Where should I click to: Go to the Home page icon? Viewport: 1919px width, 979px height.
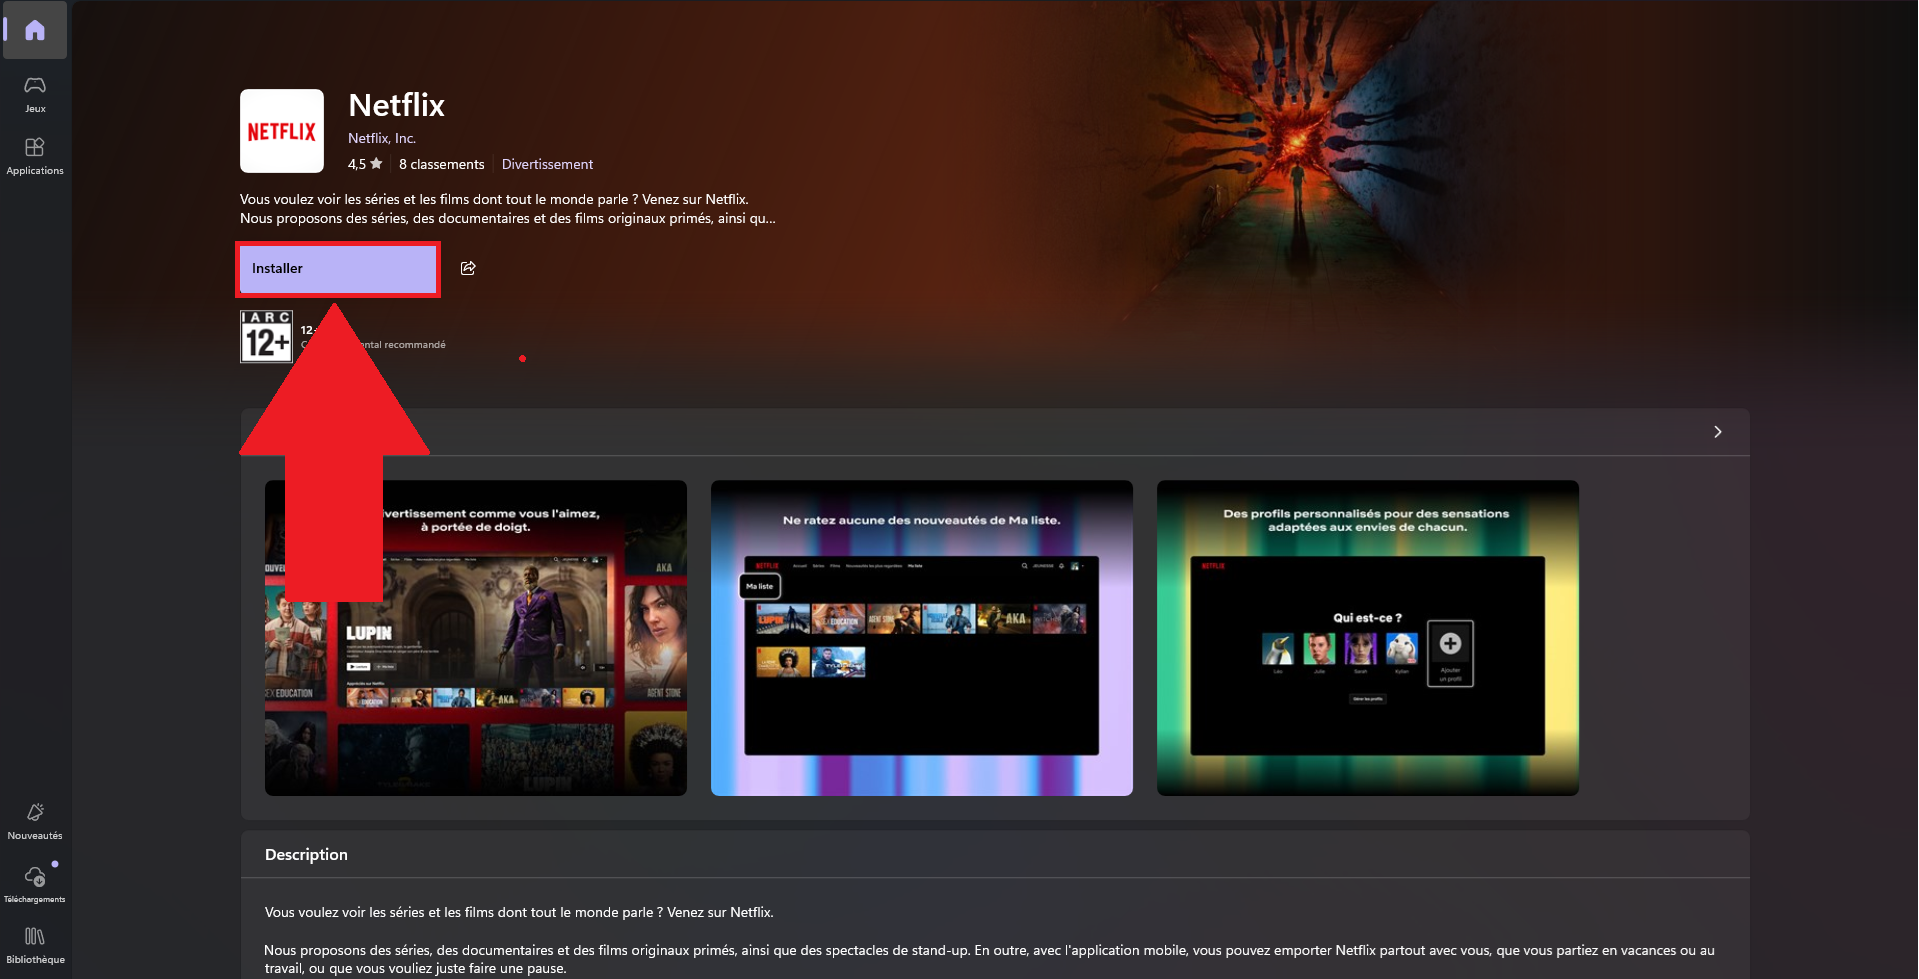pyautogui.click(x=35, y=30)
